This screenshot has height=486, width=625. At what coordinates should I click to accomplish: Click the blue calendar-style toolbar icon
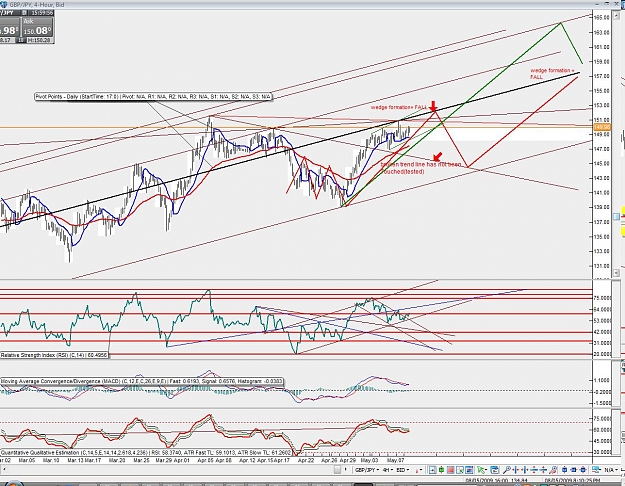point(494,470)
